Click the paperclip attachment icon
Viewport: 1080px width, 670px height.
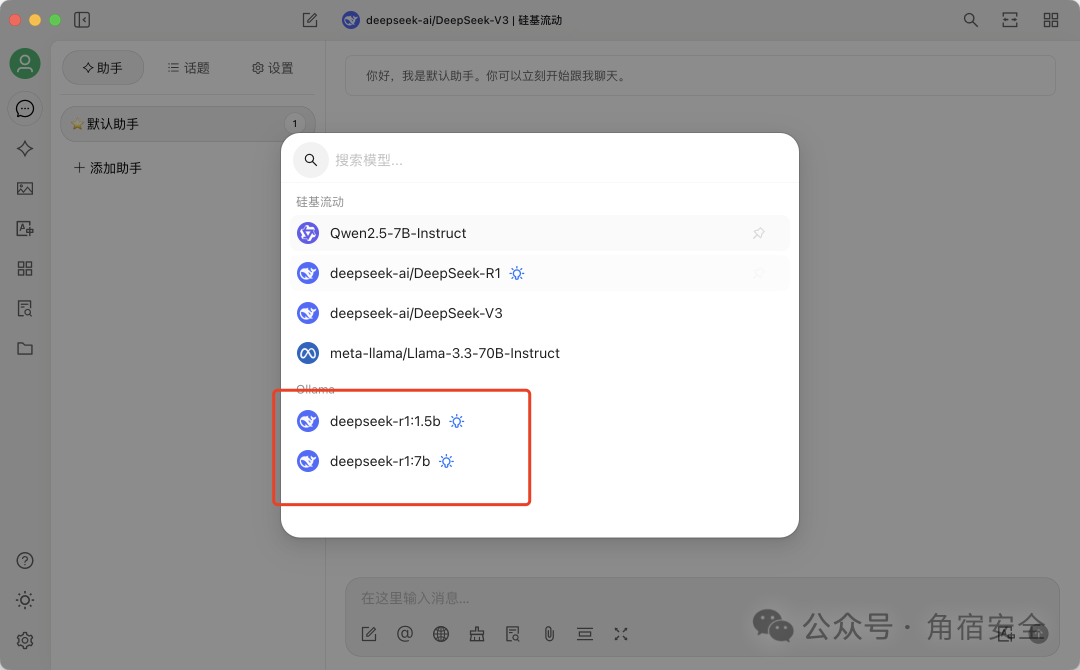549,634
